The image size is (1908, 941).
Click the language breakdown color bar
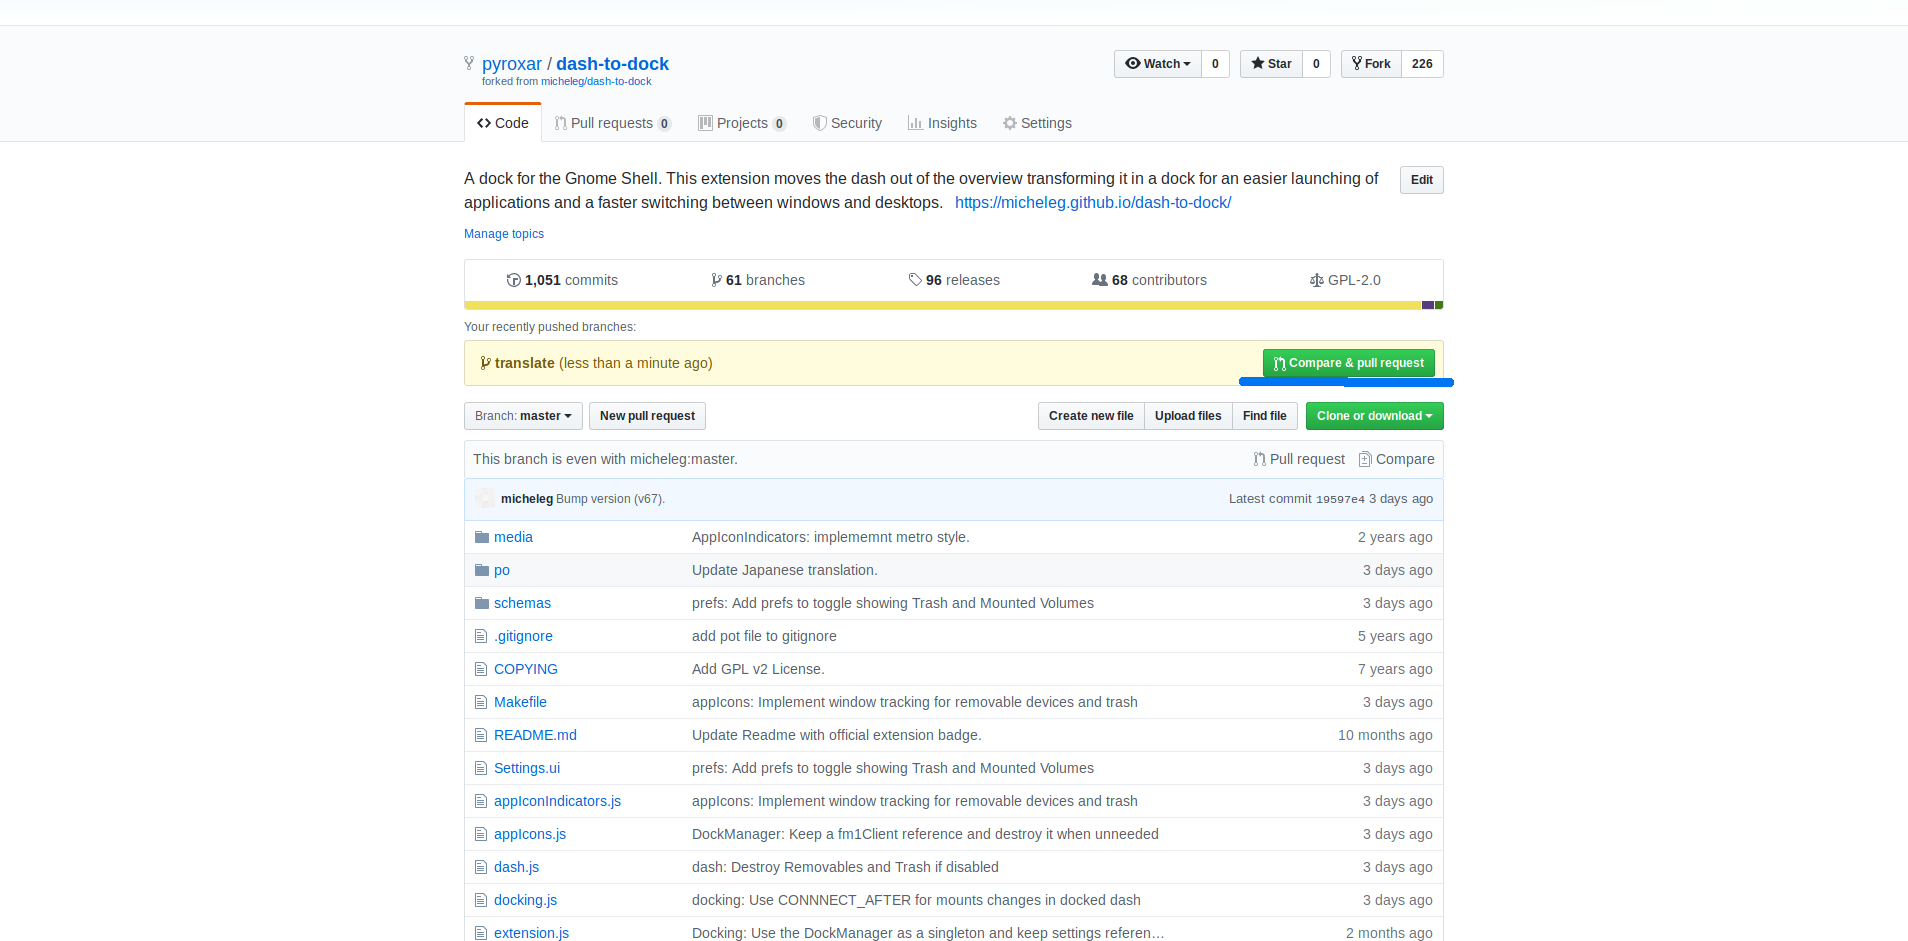(x=954, y=305)
